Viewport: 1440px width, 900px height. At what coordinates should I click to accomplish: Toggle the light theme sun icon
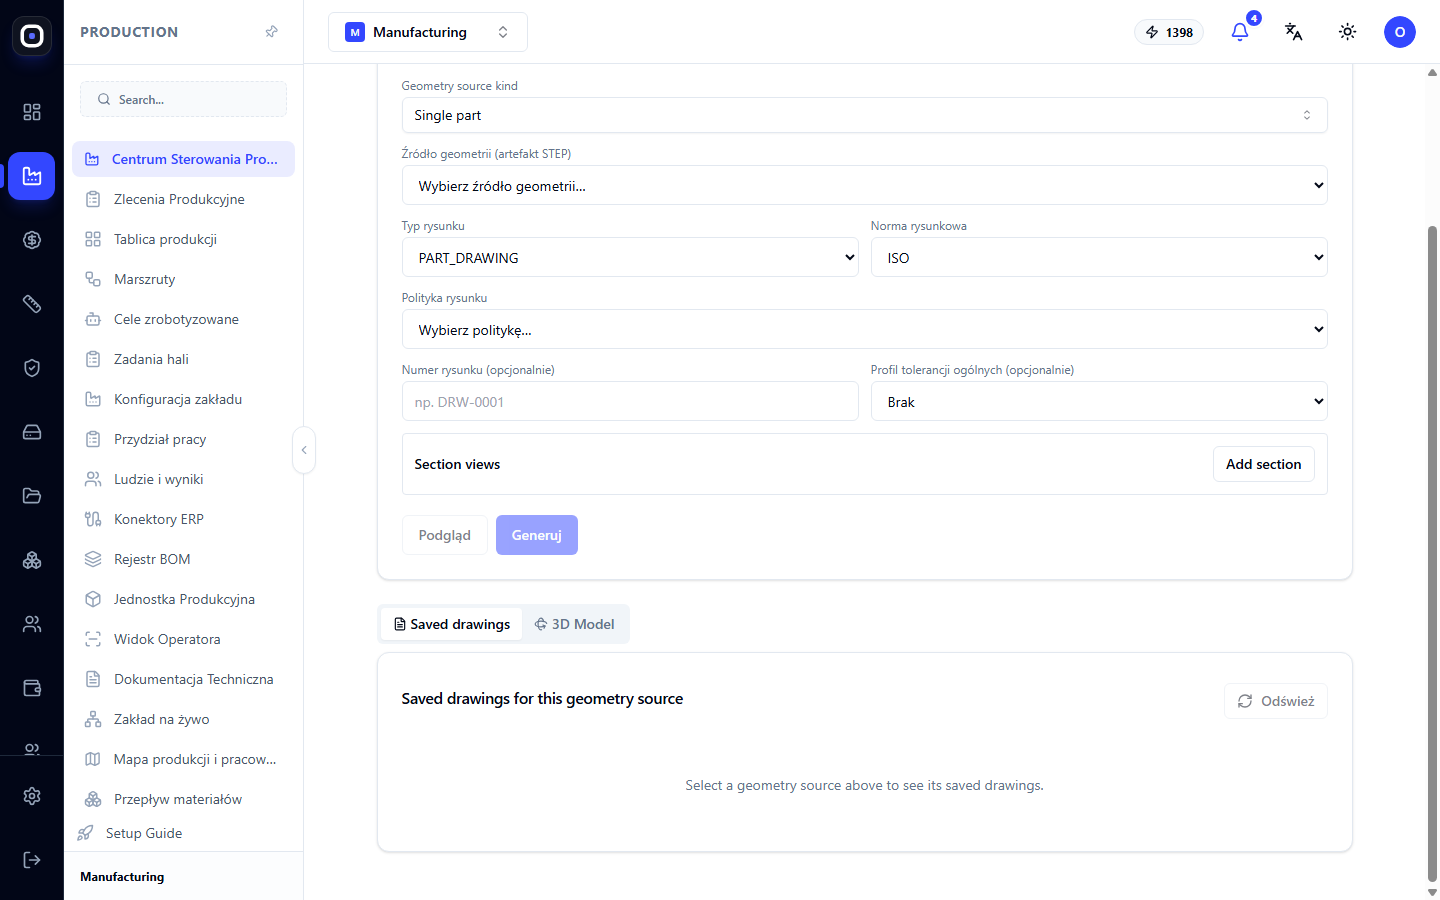coord(1348,32)
